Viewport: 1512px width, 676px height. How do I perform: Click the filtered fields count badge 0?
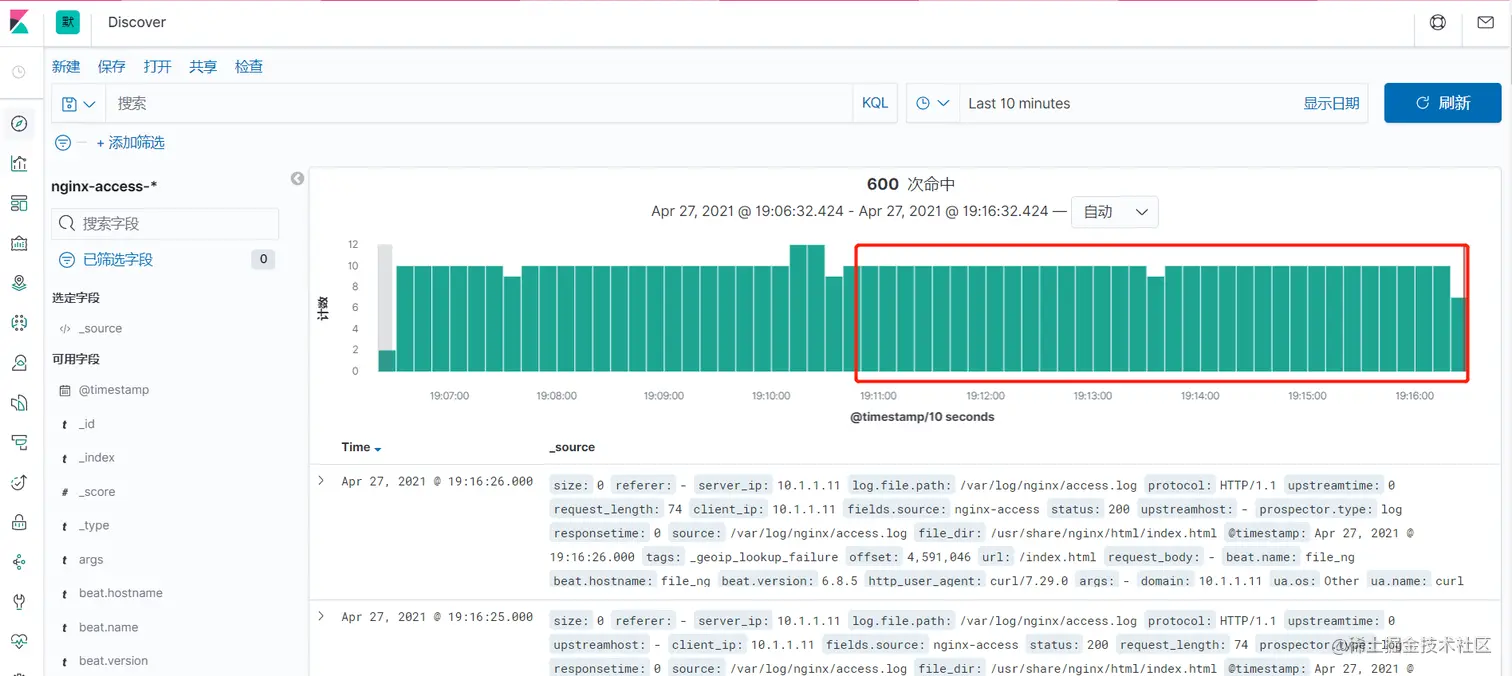pyautogui.click(x=263, y=259)
